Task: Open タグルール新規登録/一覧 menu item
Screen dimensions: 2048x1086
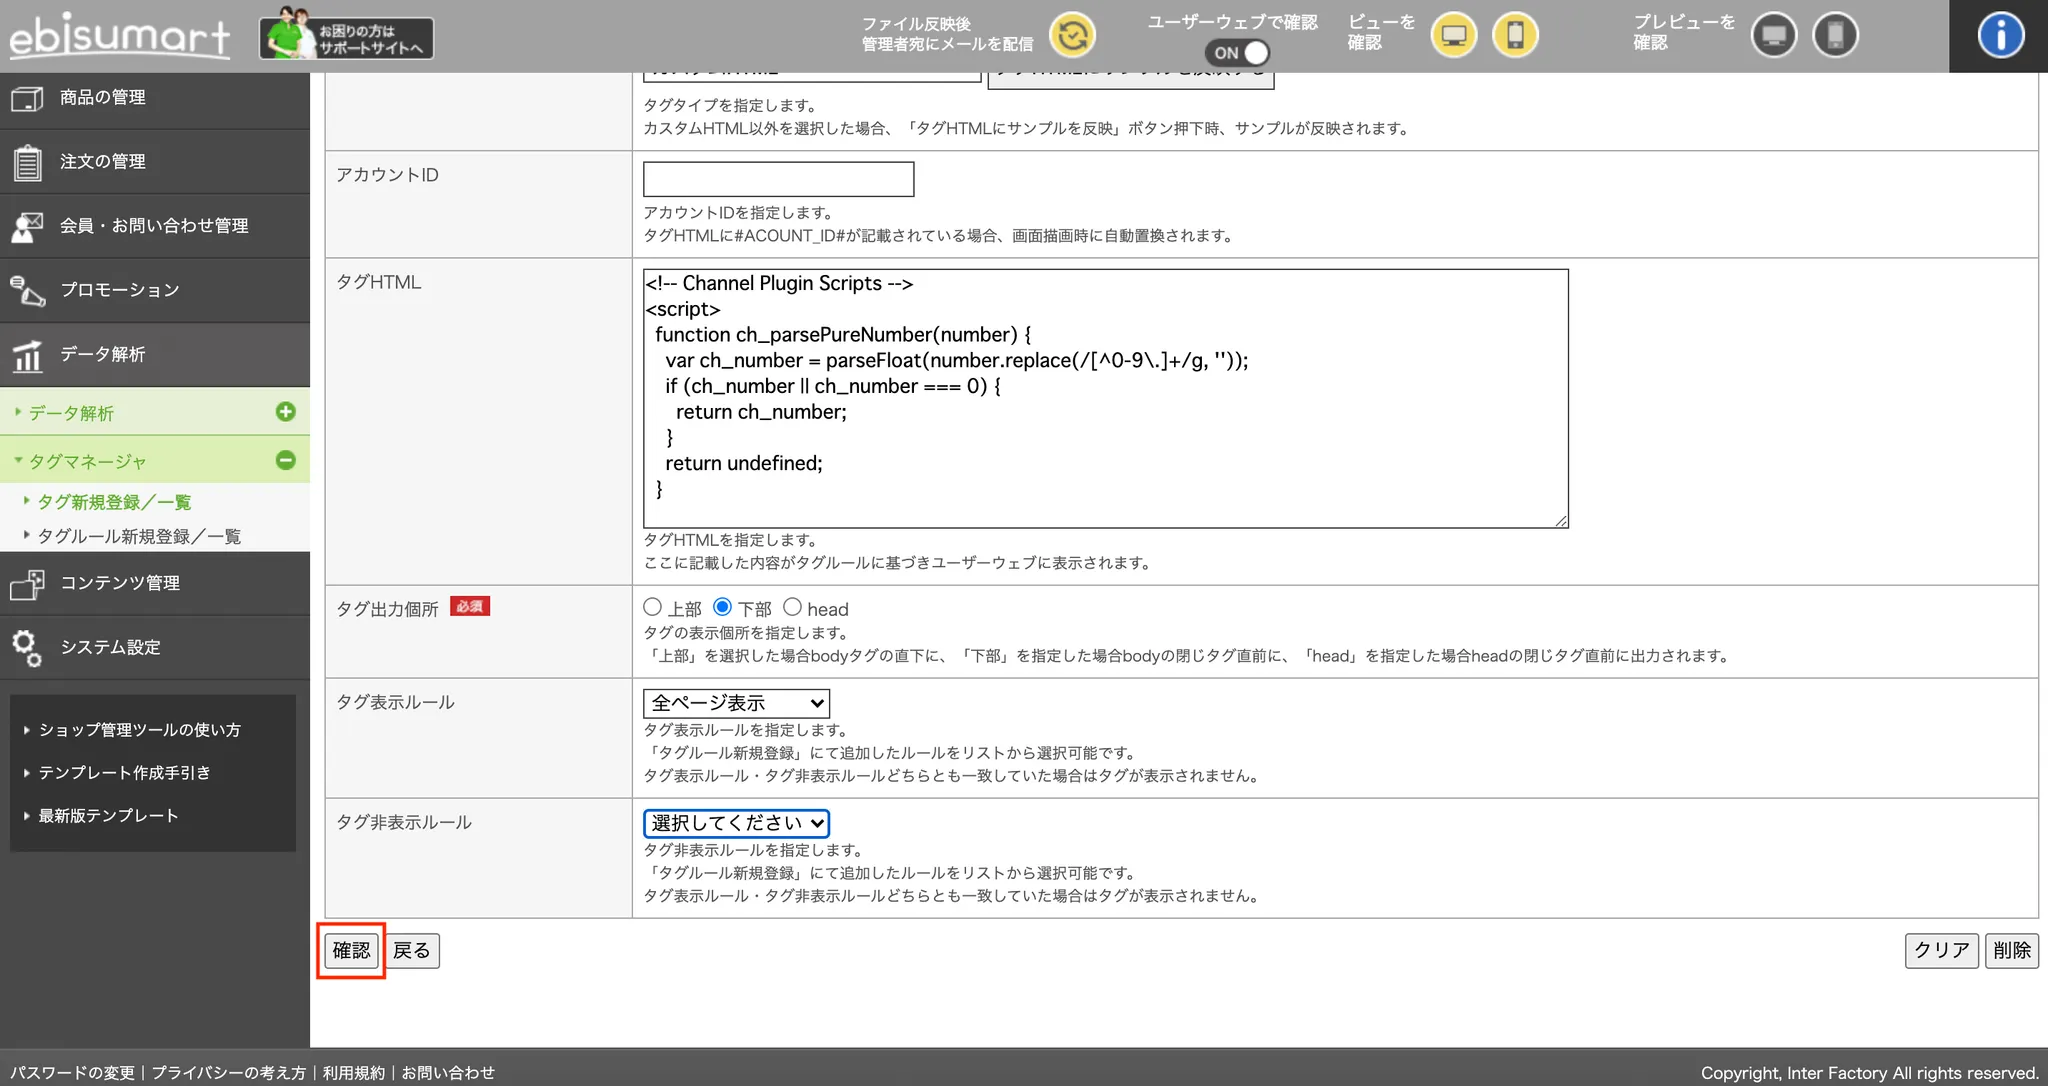Action: point(139,536)
